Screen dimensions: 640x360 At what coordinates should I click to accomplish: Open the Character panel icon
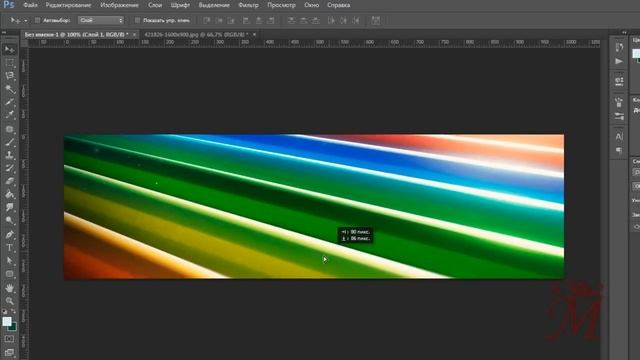(619, 136)
